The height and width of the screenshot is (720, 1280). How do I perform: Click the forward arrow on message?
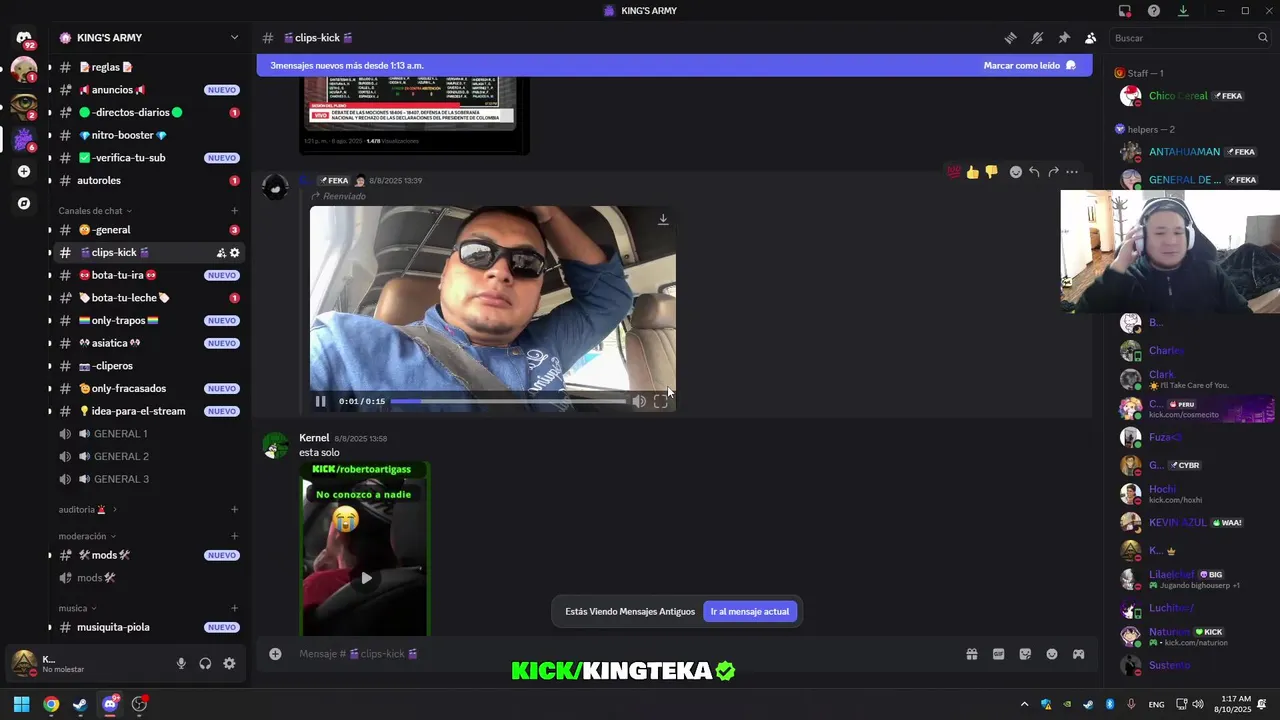coord(1053,172)
